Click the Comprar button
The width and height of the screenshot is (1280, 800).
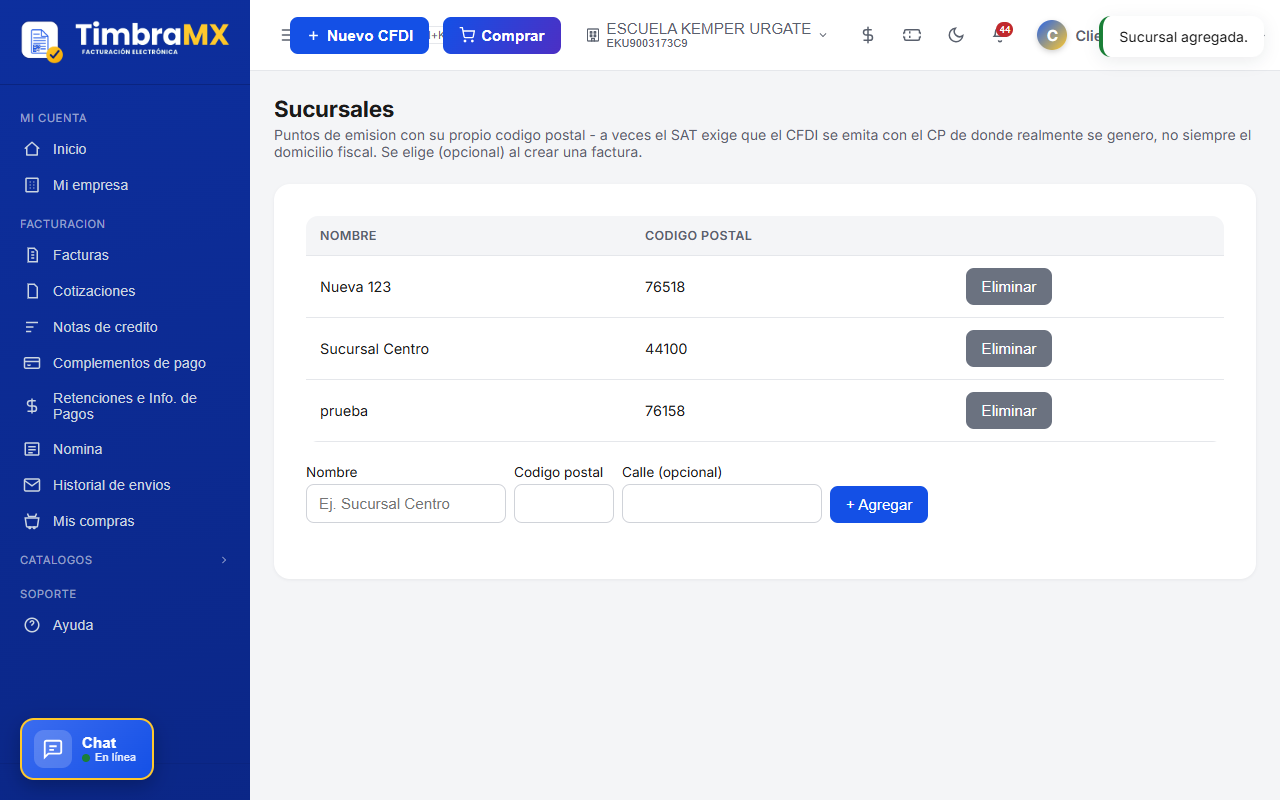[502, 35]
